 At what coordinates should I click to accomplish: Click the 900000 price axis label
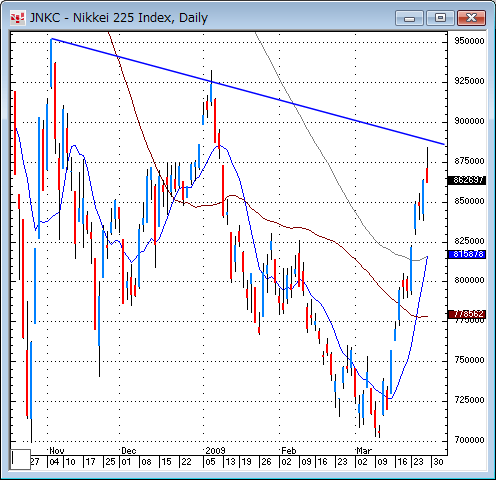[469, 121]
